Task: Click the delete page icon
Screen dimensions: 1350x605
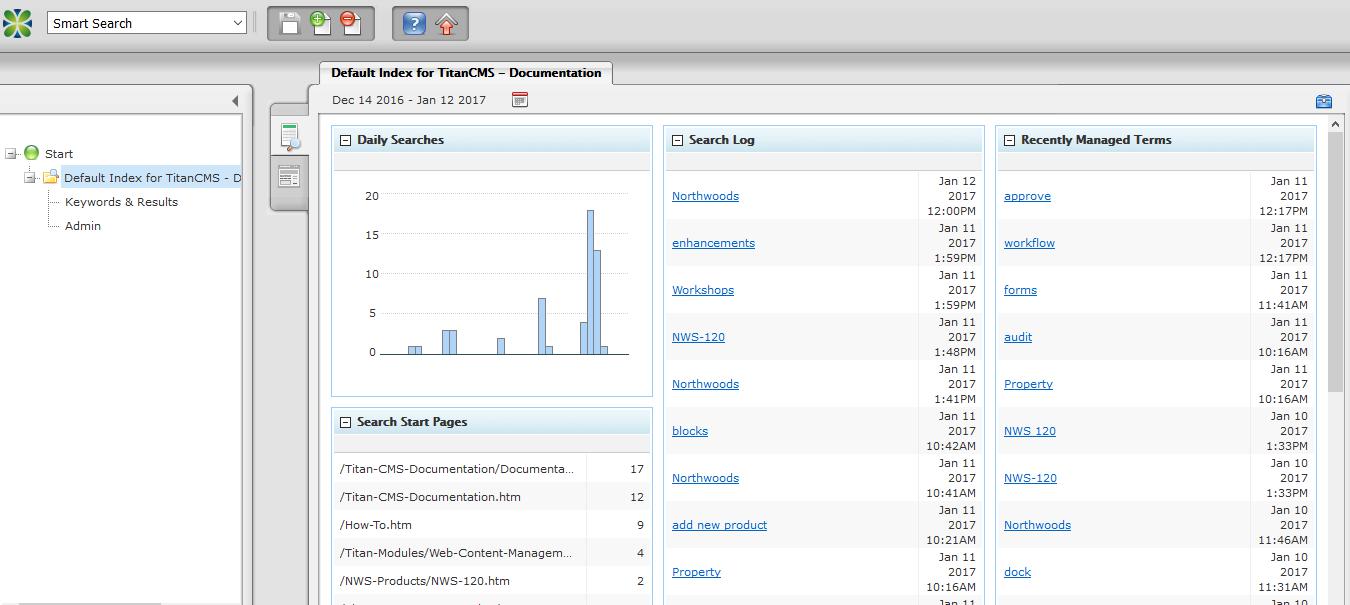Action: point(350,23)
